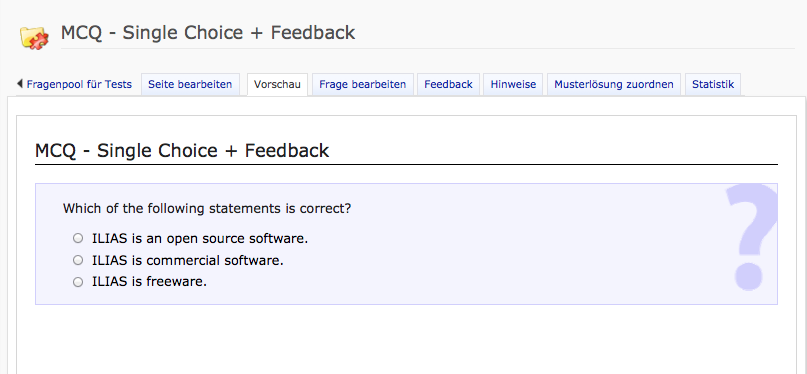
Task: Click the 'ILIAS is commercial software.' answer label
Action: (188, 260)
